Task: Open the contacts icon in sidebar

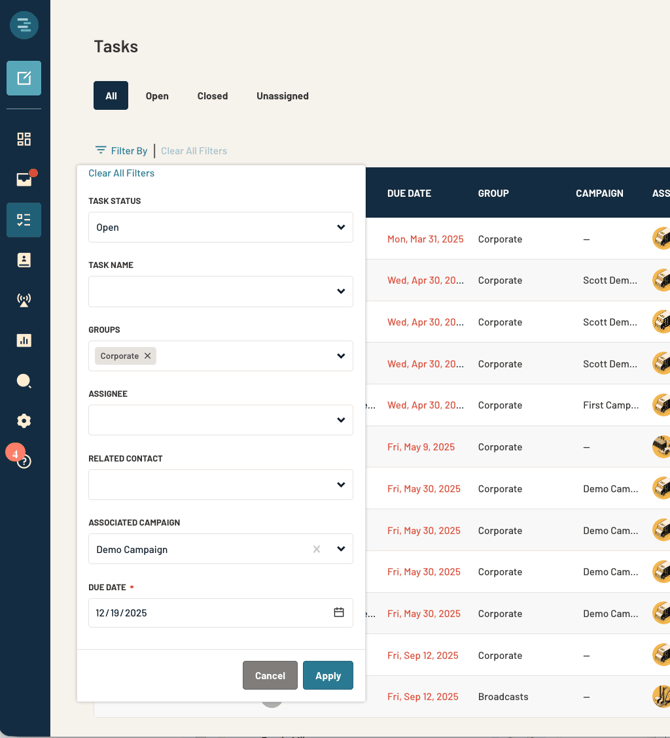Action: coord(24,260)
